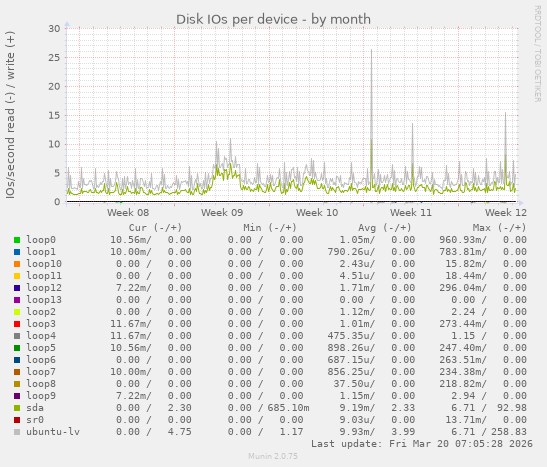This screenshot has height=467, width=547.
Task: Click the ubuntu-lv light gray legend swatch
Action: 17,432
